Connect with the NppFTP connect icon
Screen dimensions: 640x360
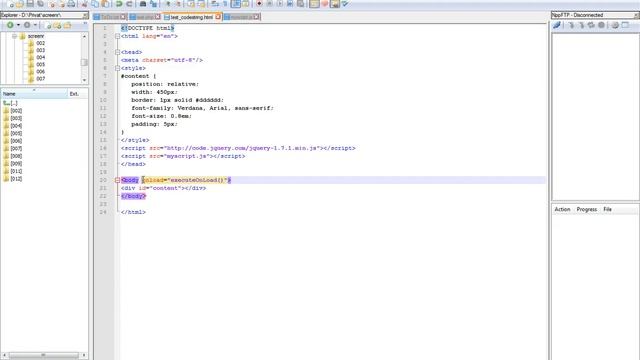coord(557,25)
